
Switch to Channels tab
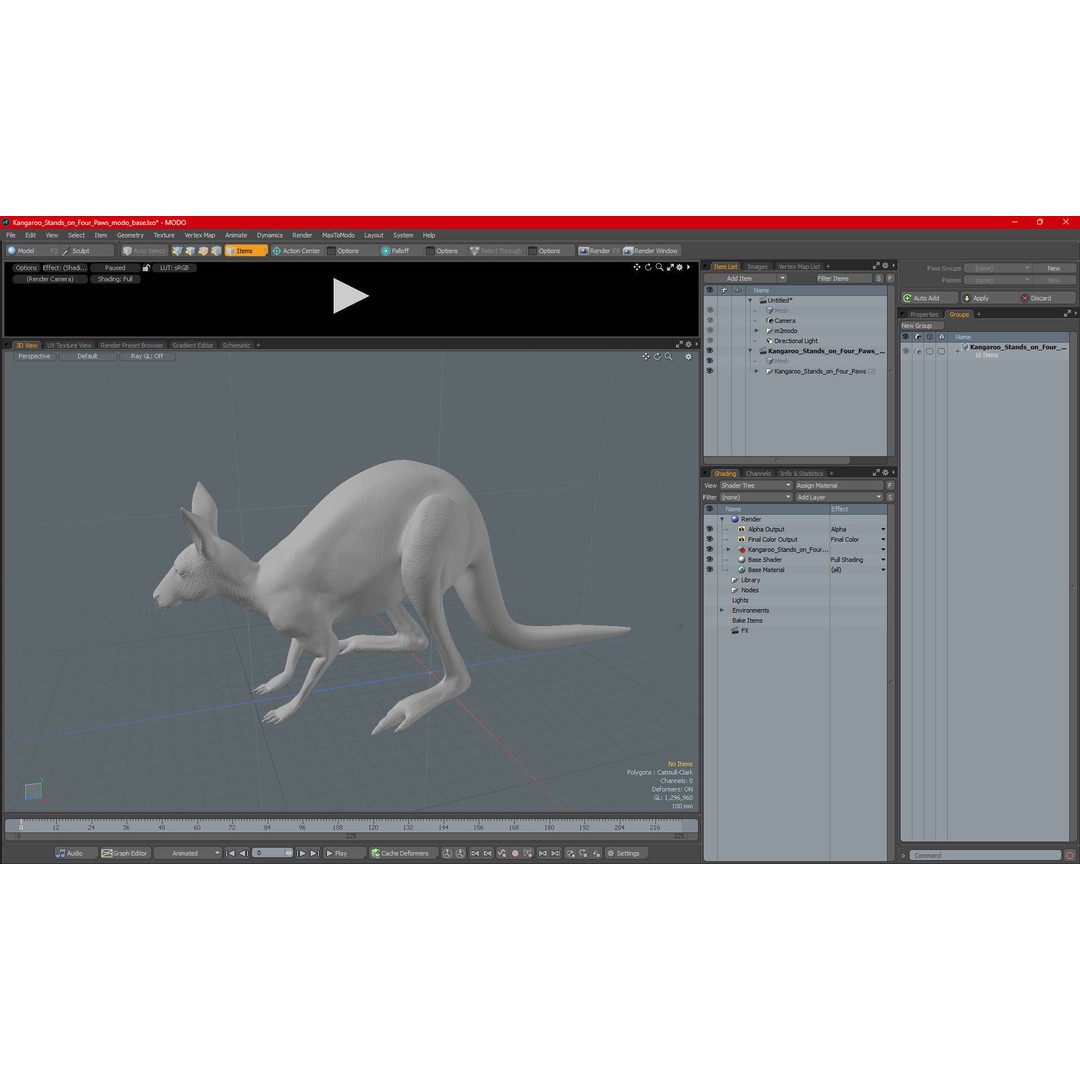(x=758, y=473)
